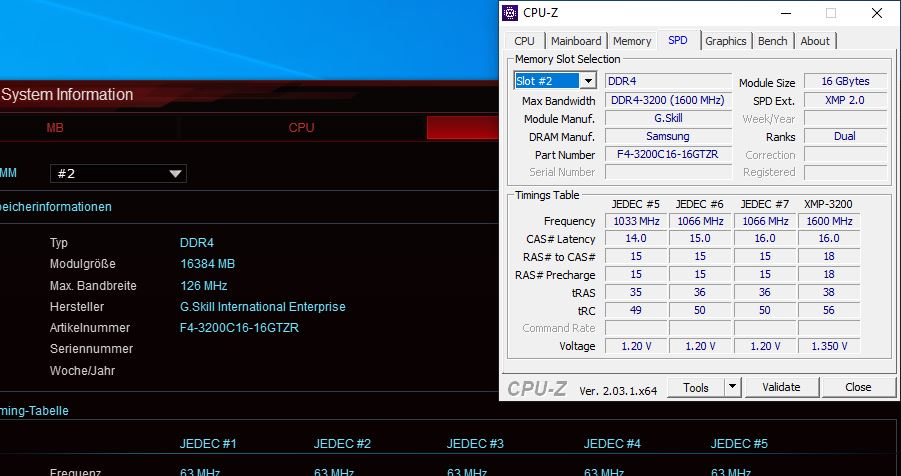Select the SPD tab in CPU-Z

pyautogui.click(x=677, y=40)
